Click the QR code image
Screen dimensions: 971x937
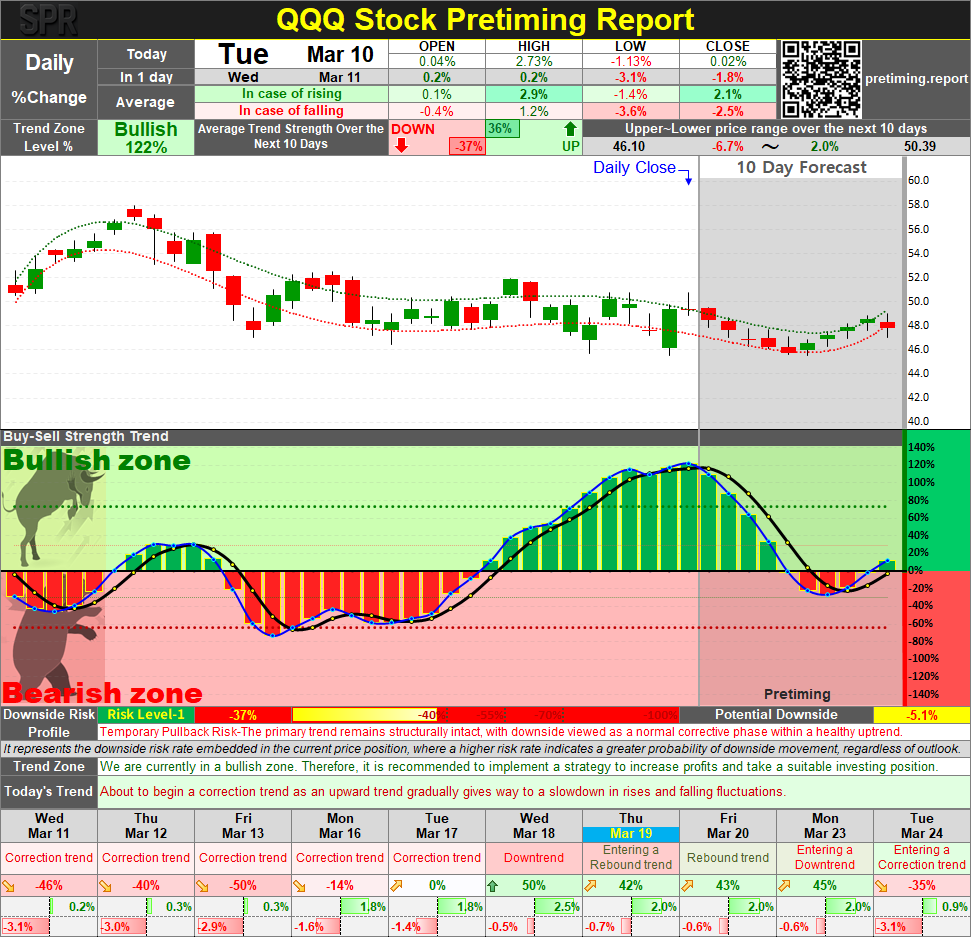[821, 79]
